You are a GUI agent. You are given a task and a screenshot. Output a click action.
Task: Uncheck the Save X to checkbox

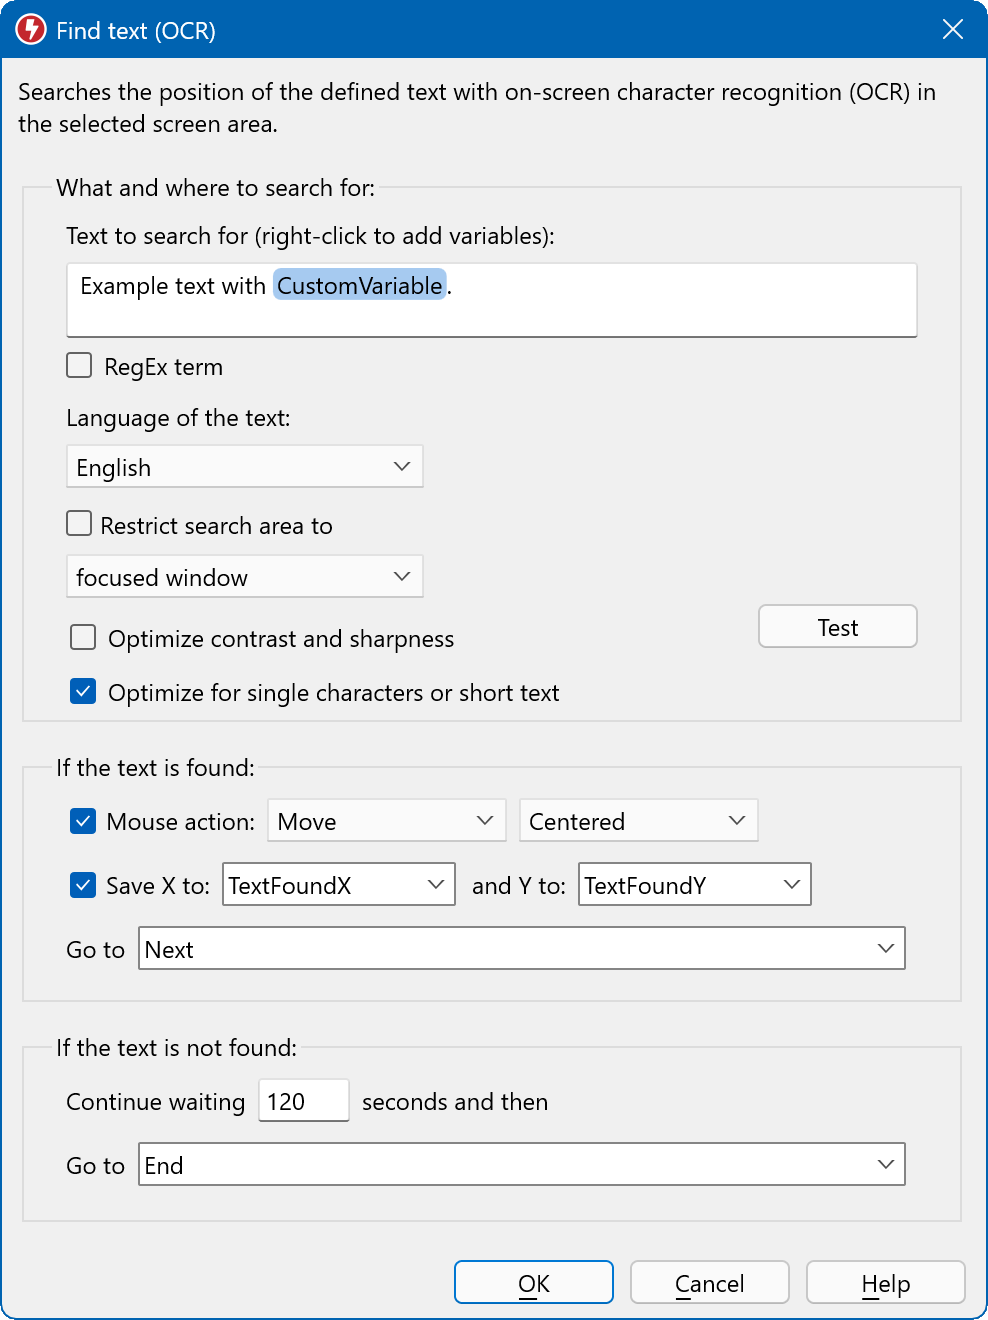(x=83, y=885)
